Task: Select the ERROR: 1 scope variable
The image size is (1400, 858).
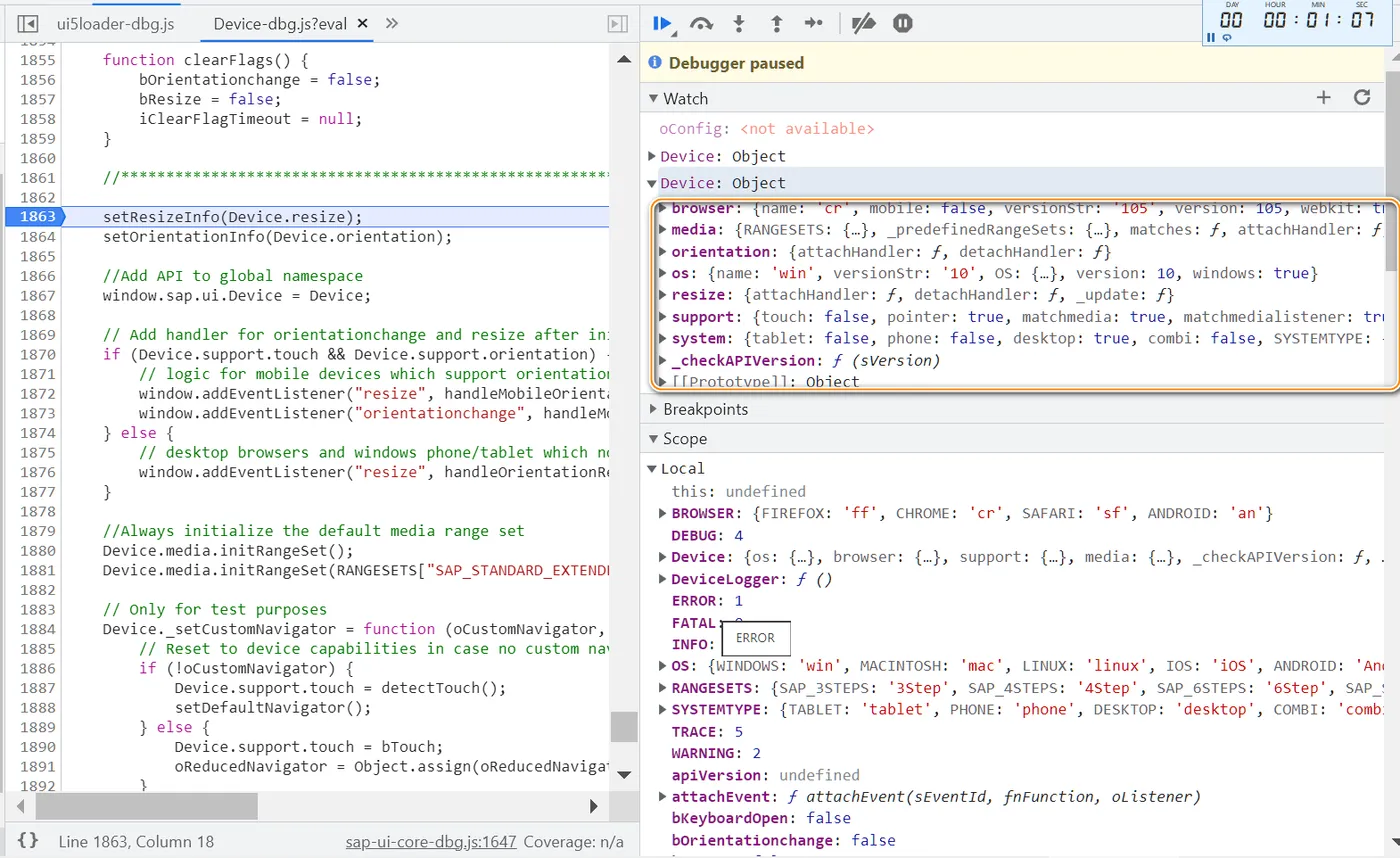Action: click(707, 601)
